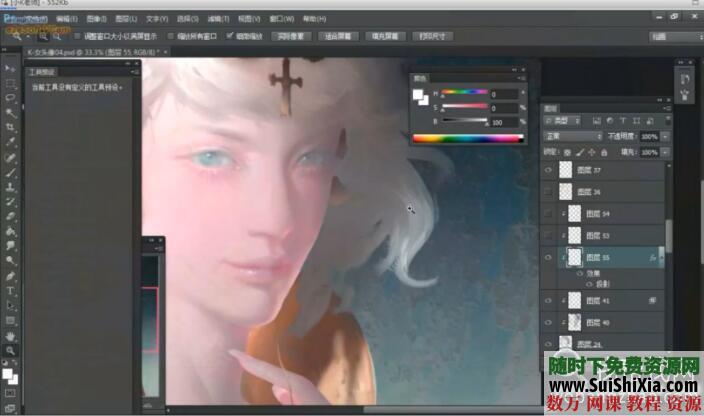Screen dimensions: 704x416
Task: Open 视图(V) menu
Action: click(x=249, y=19)
